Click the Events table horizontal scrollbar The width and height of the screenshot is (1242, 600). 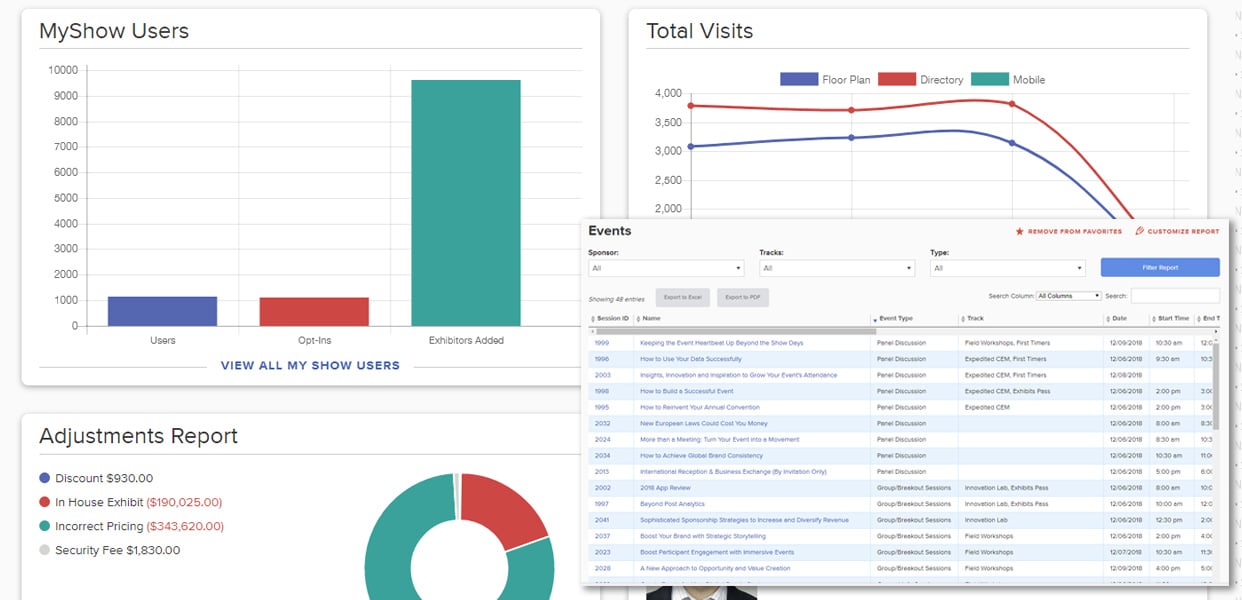[735, 330]
